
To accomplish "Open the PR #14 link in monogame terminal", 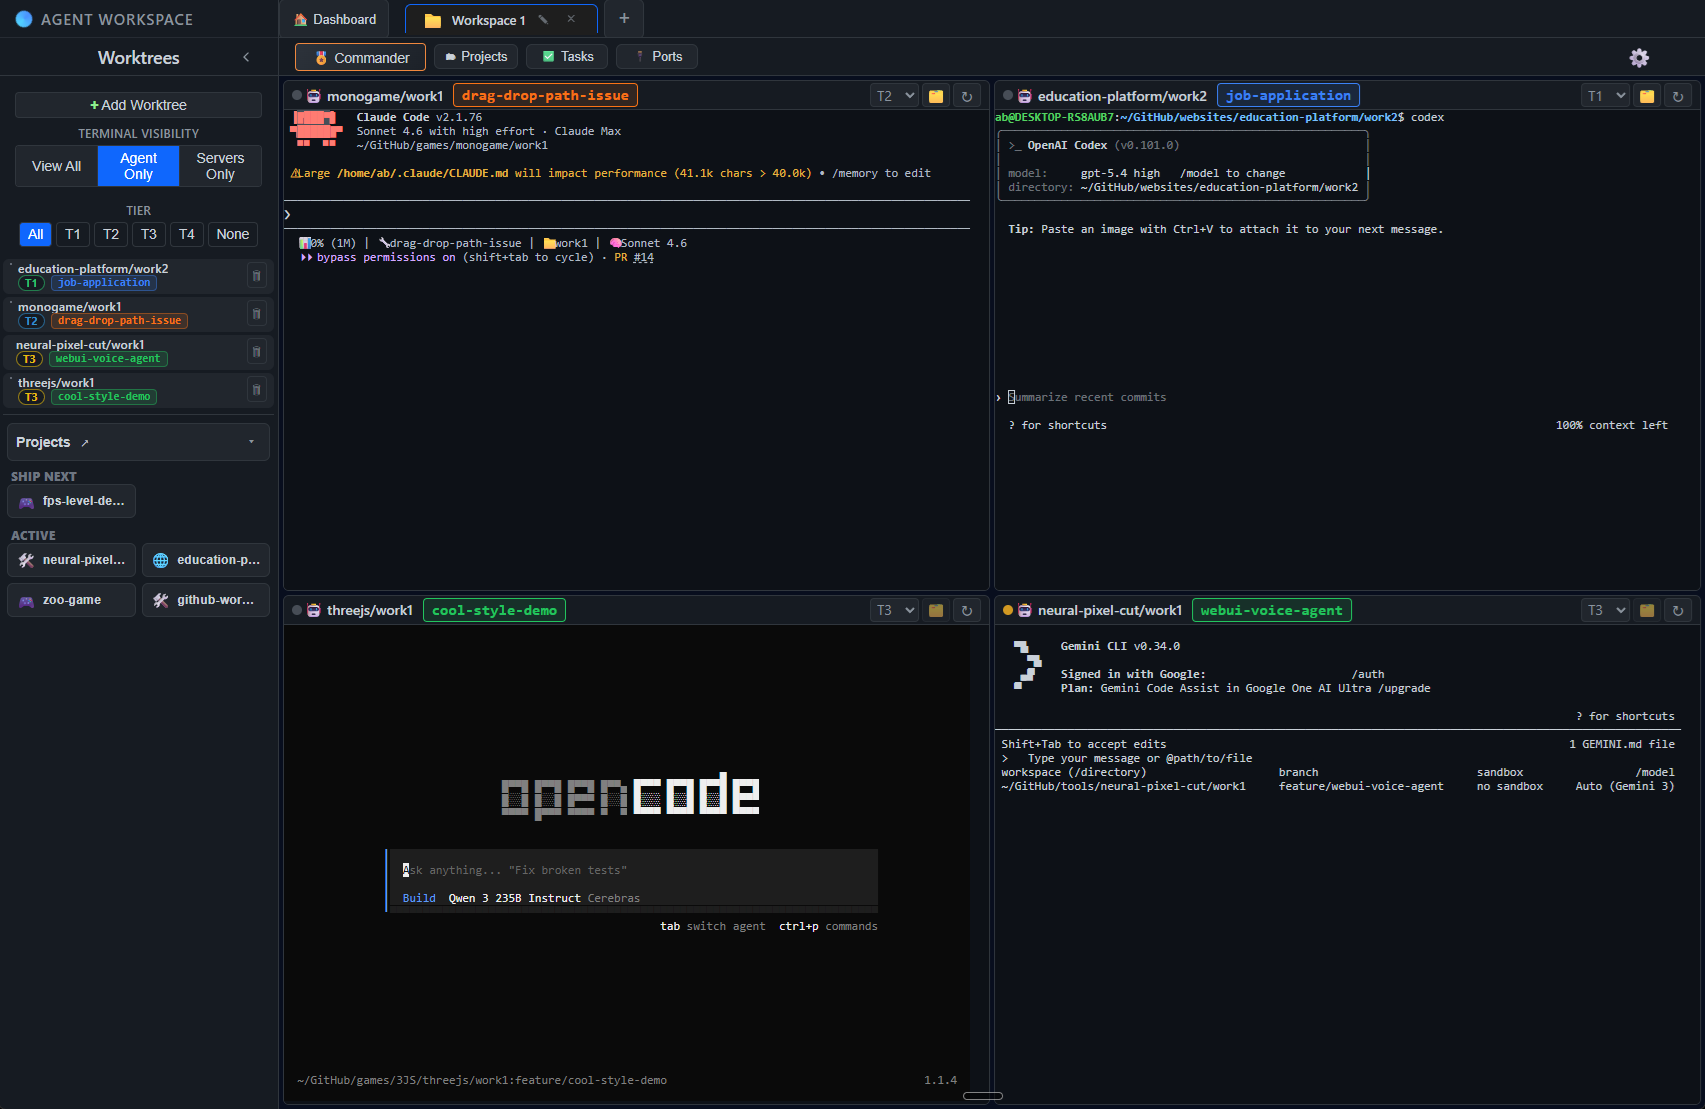I will pos(637,257).
